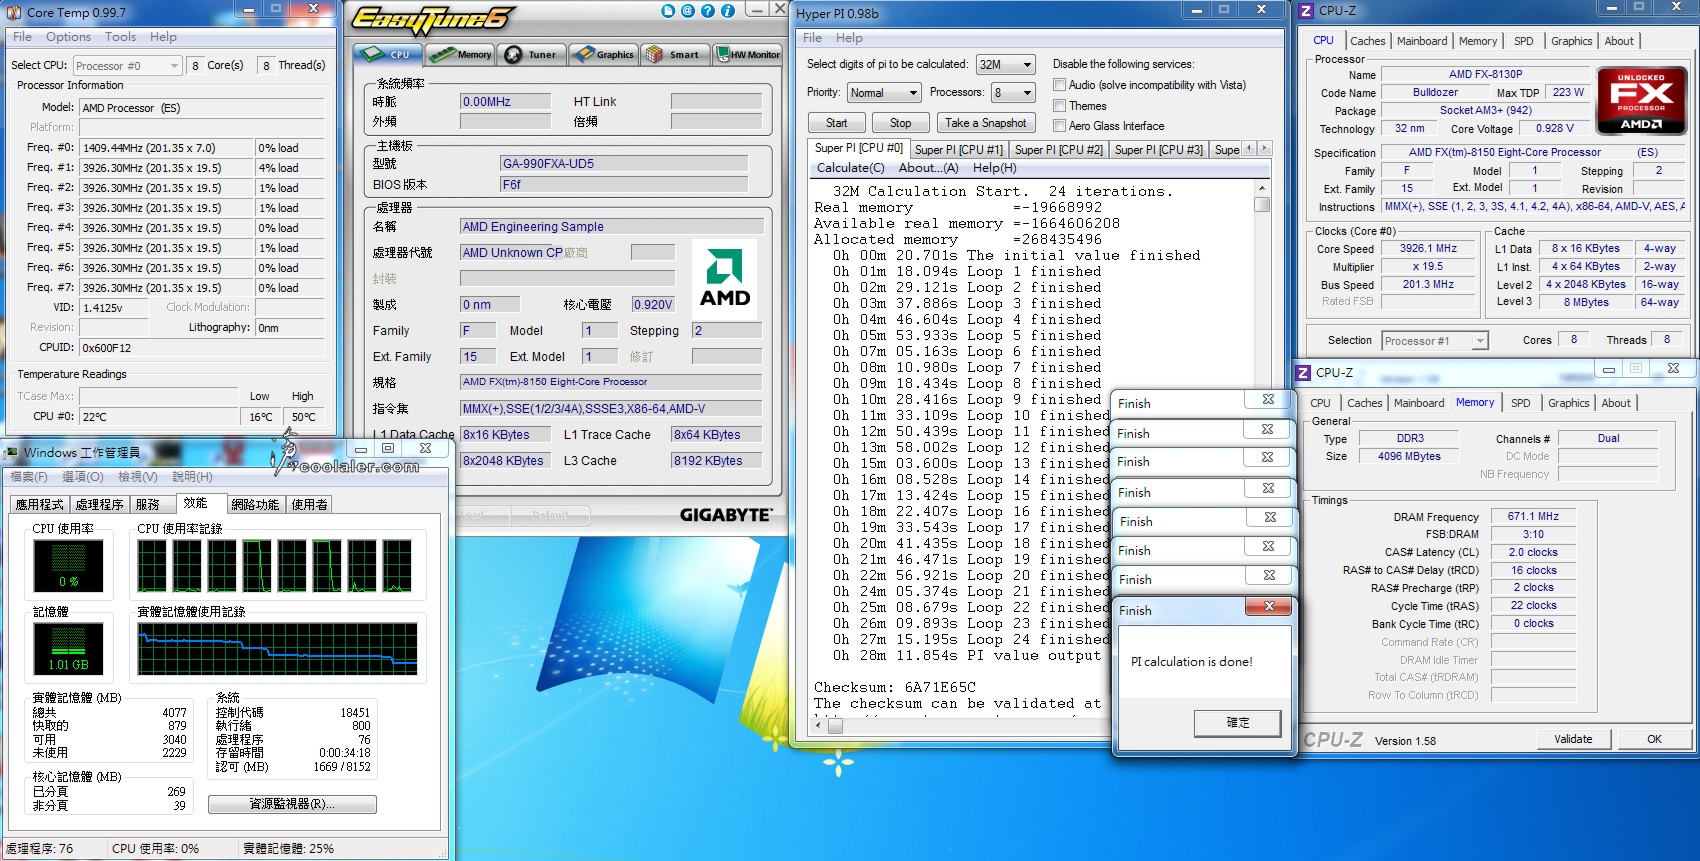1700x861 pixels.
Task: Click the Model field showing AMD Processor (ES)
Action: pos(201,108)
